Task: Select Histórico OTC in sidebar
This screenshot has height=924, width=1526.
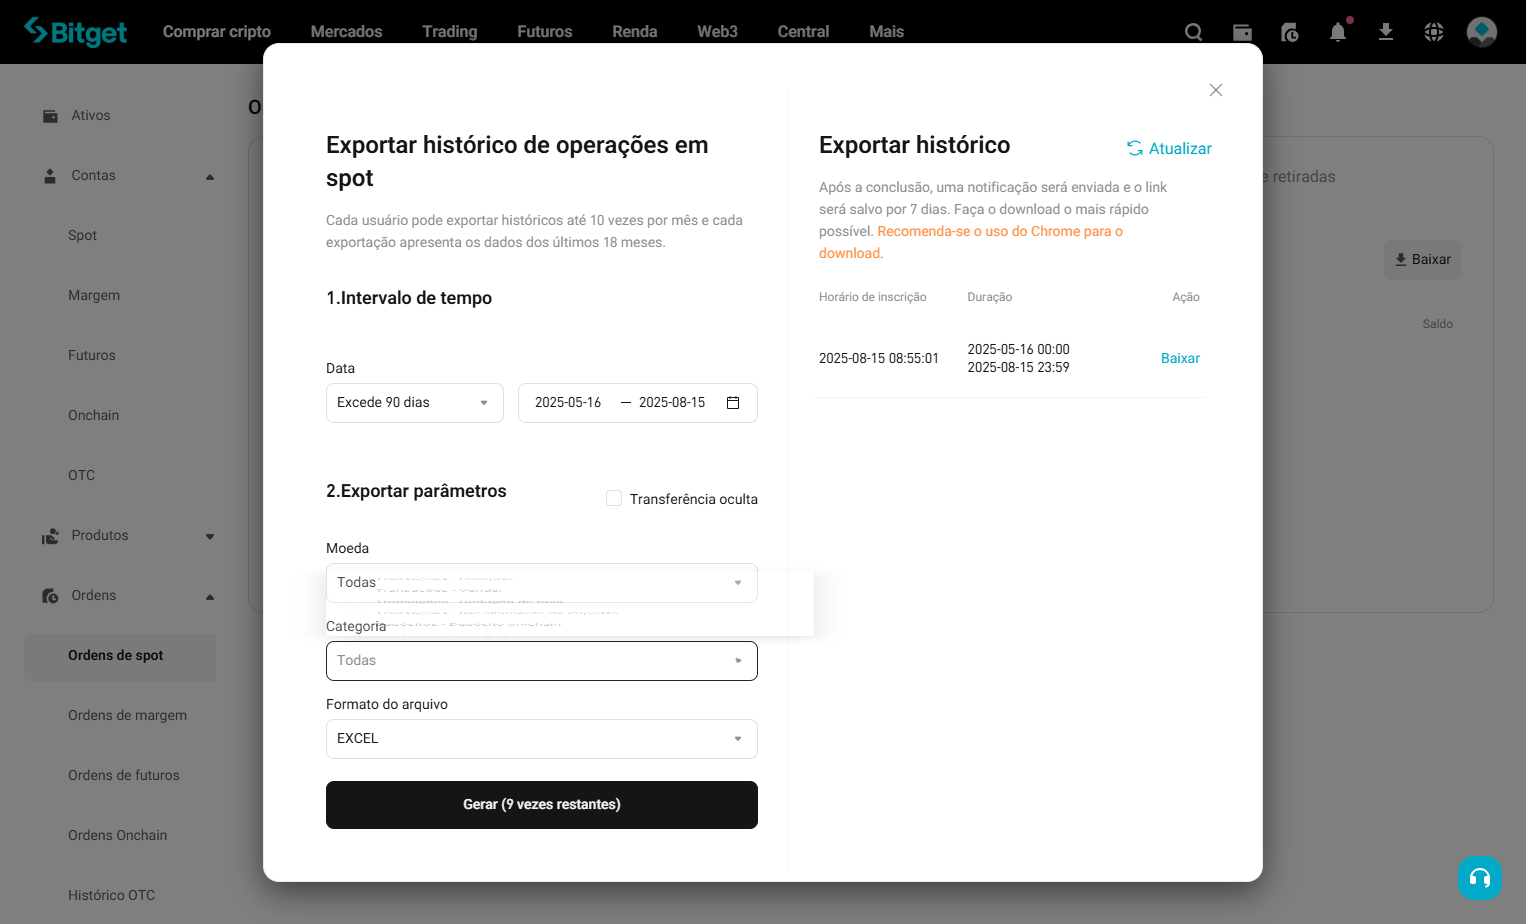Action: pyautogui.click(x=112, y=896)
